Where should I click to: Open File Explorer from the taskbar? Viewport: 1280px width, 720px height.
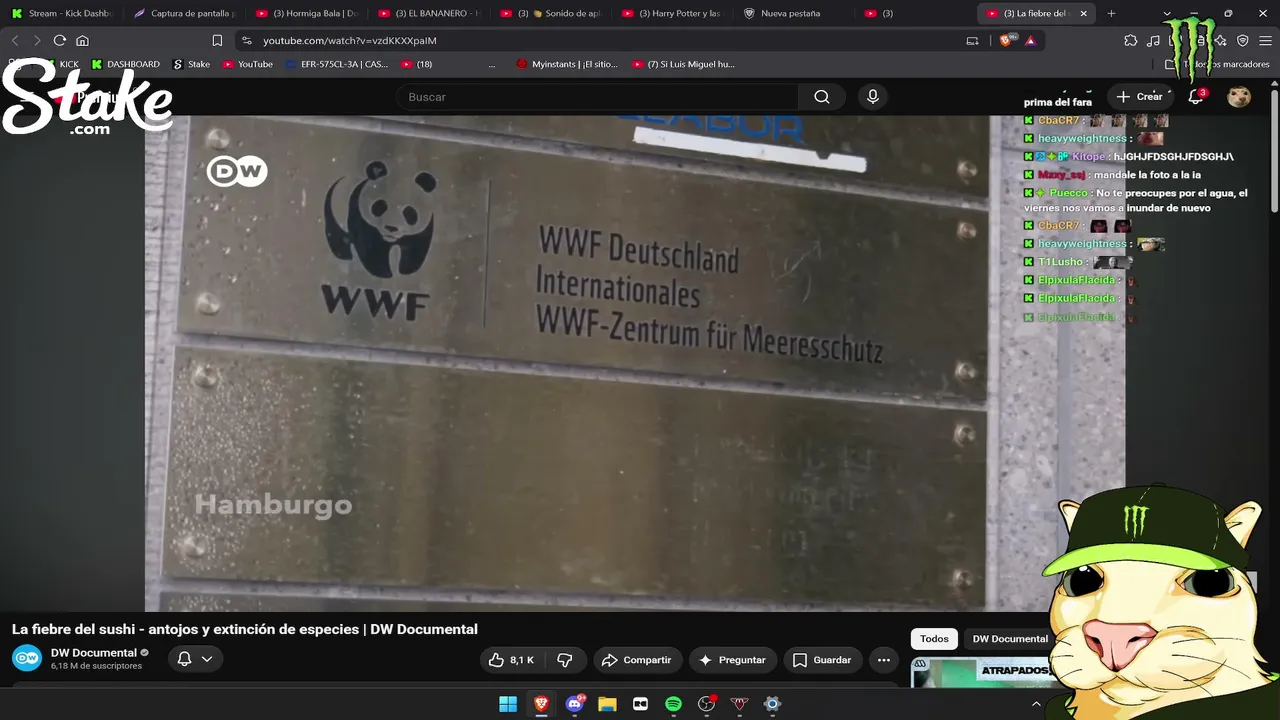coord(607,704)
